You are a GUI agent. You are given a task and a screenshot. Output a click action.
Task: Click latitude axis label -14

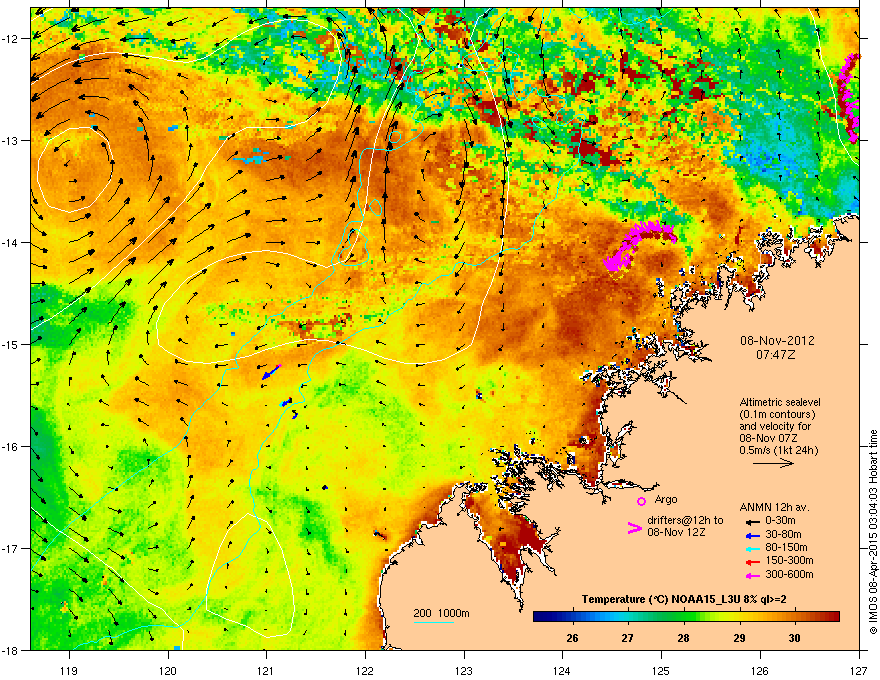point(11,242)
